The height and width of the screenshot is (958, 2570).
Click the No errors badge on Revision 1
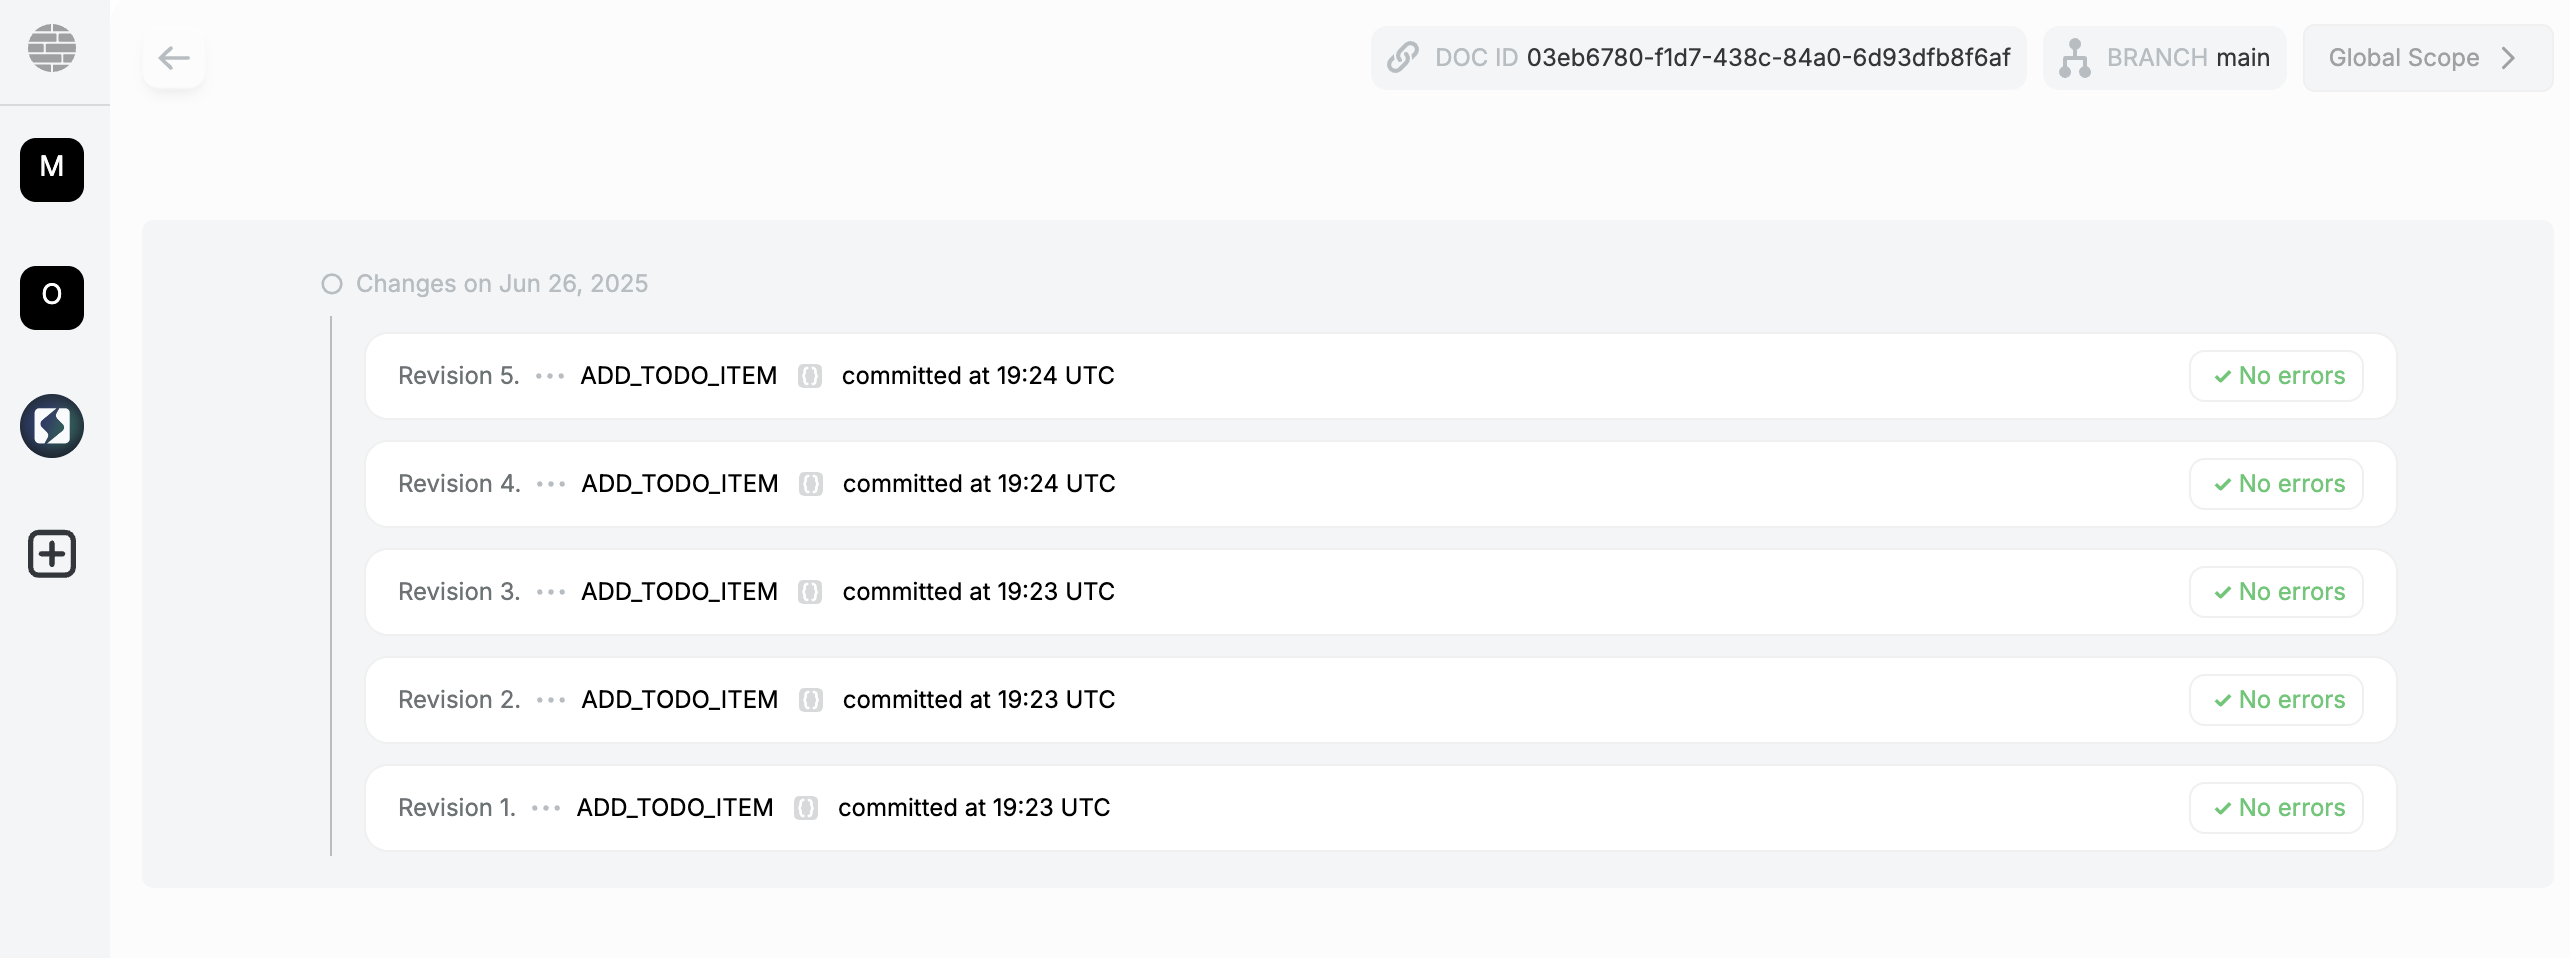[x=2276, y=808]
